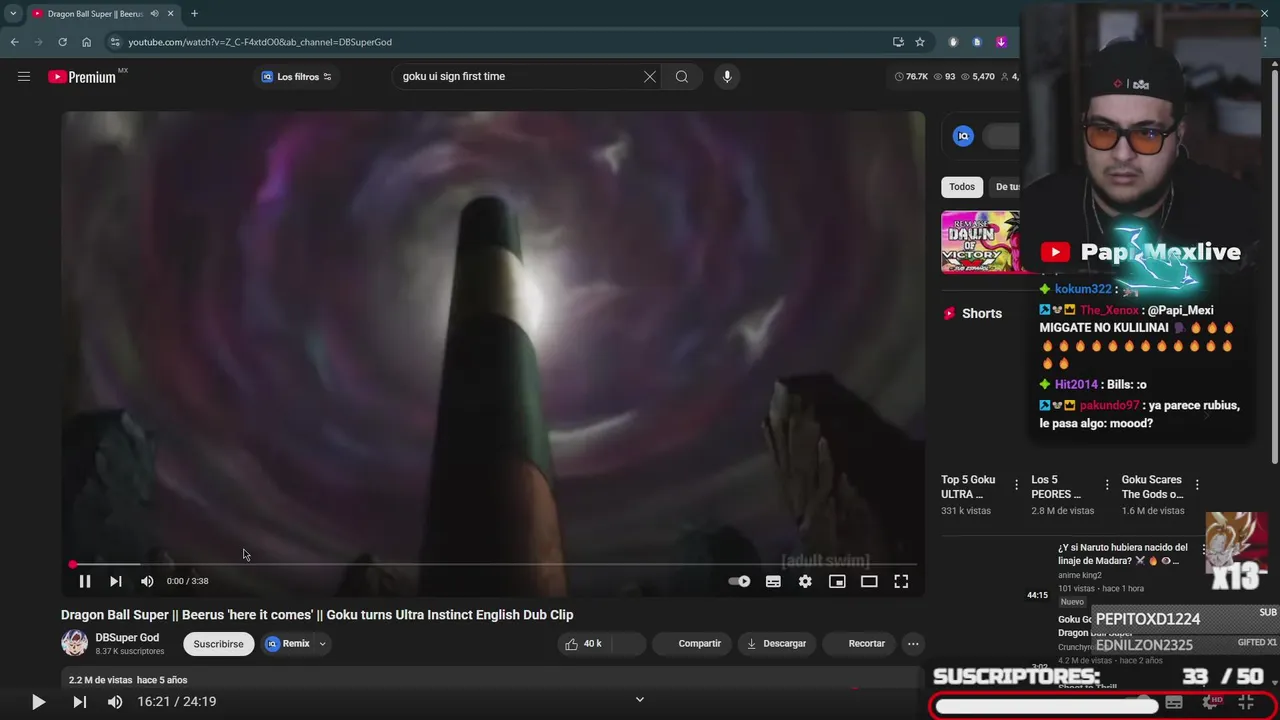Toggle subtitles in the inner player

click(x=773, y=581)
